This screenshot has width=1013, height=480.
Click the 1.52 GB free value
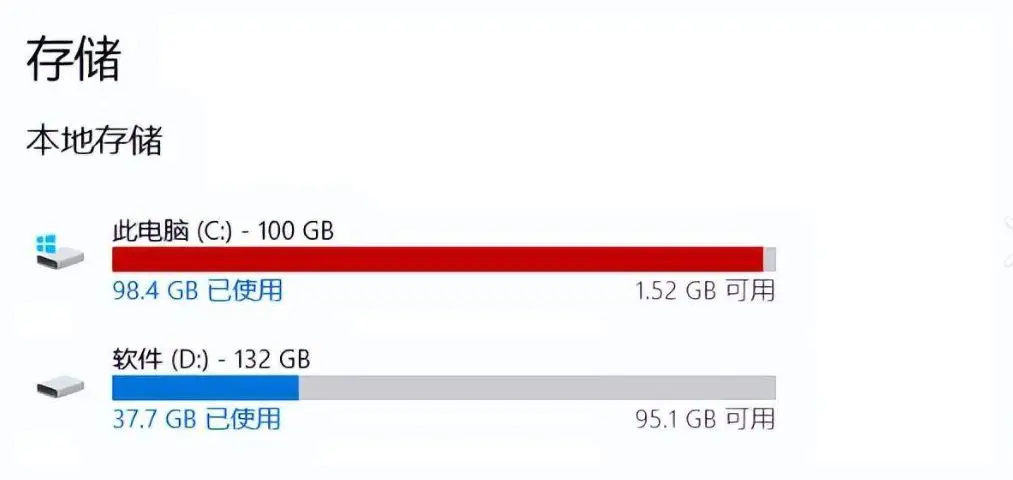[x=674, y=291]
